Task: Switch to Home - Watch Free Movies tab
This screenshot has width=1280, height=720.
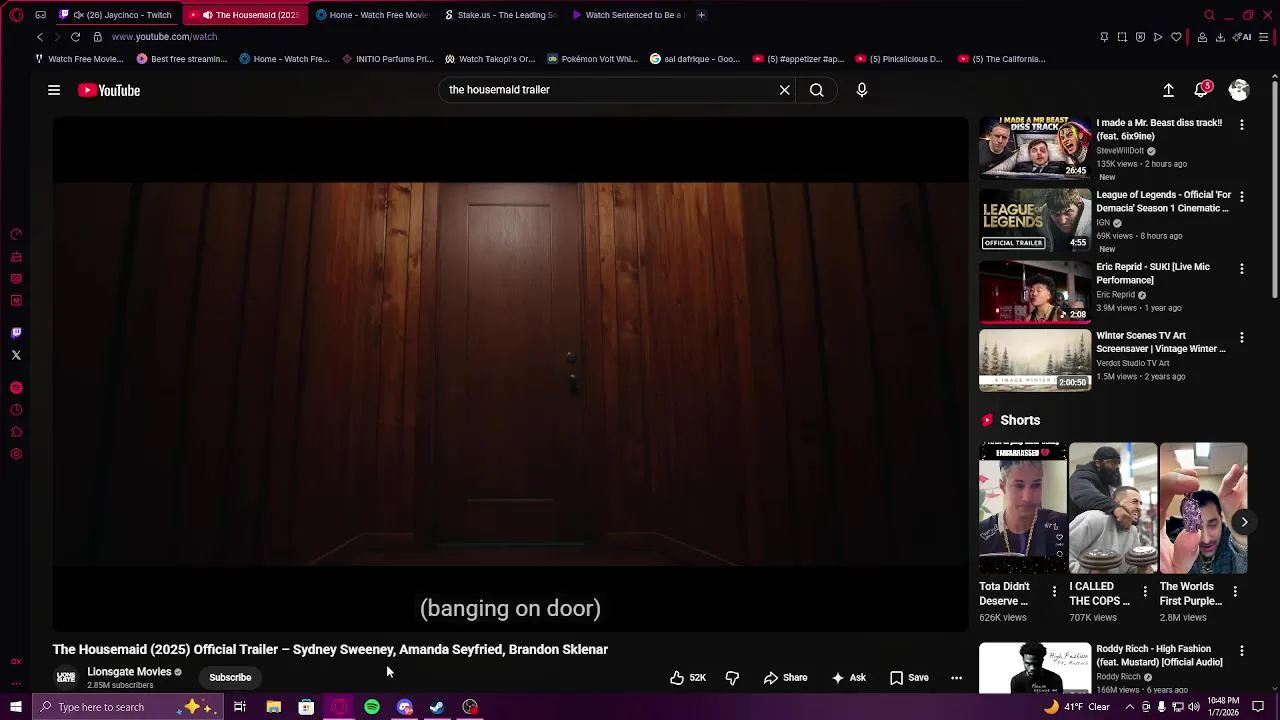Action: [372, 15]
